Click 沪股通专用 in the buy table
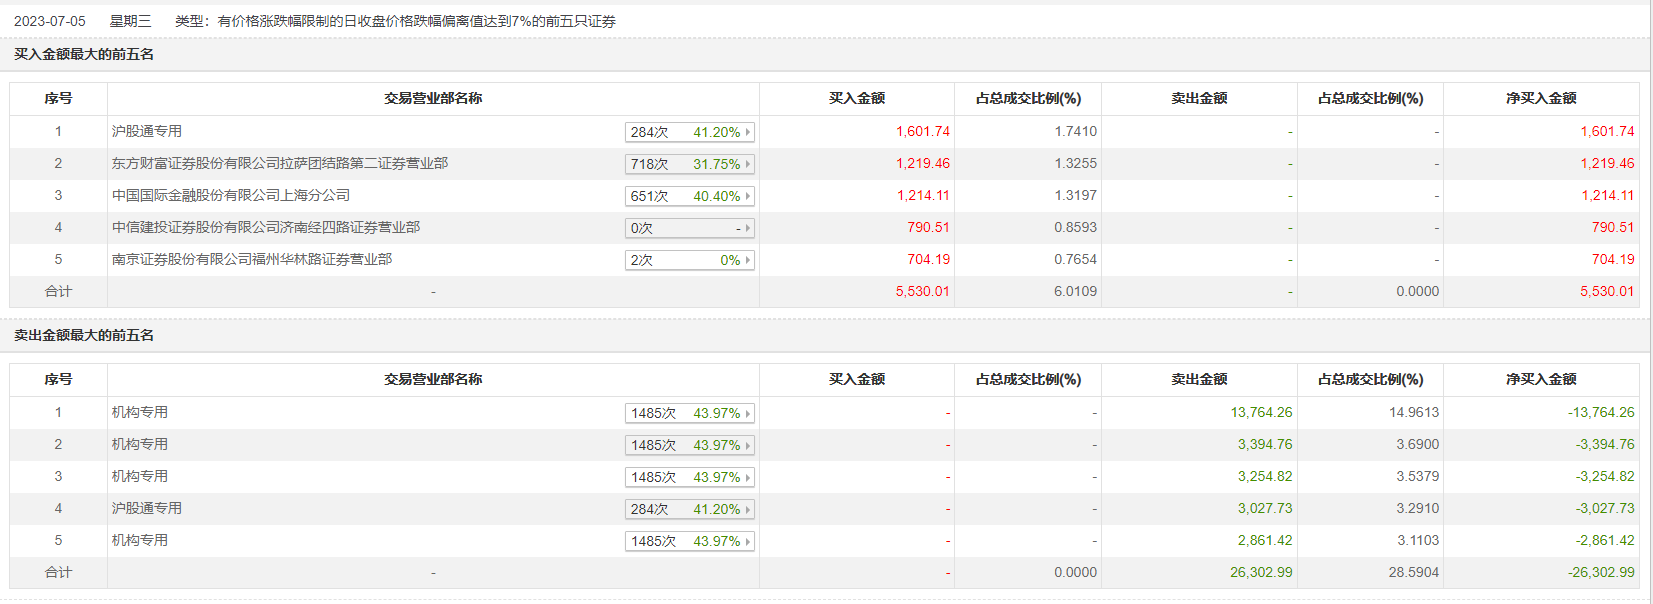 click(x=147, y=131)
